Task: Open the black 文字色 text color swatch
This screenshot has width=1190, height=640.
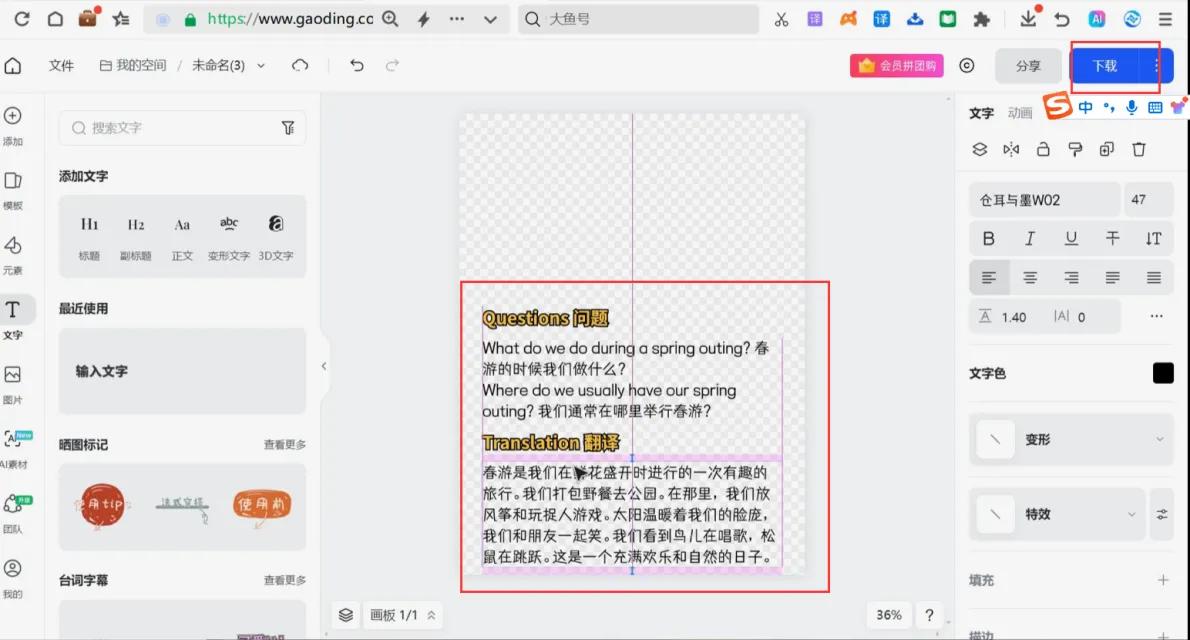Action: click(1162, 372)
